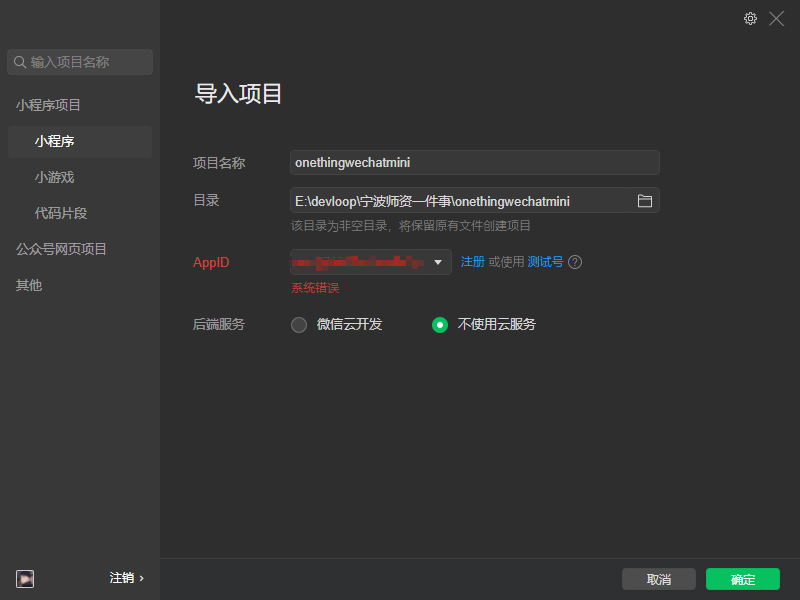Viewport: 800px width, 600px height.
Task: Click the user avatar thumbnail
Action: click(25, 579)
